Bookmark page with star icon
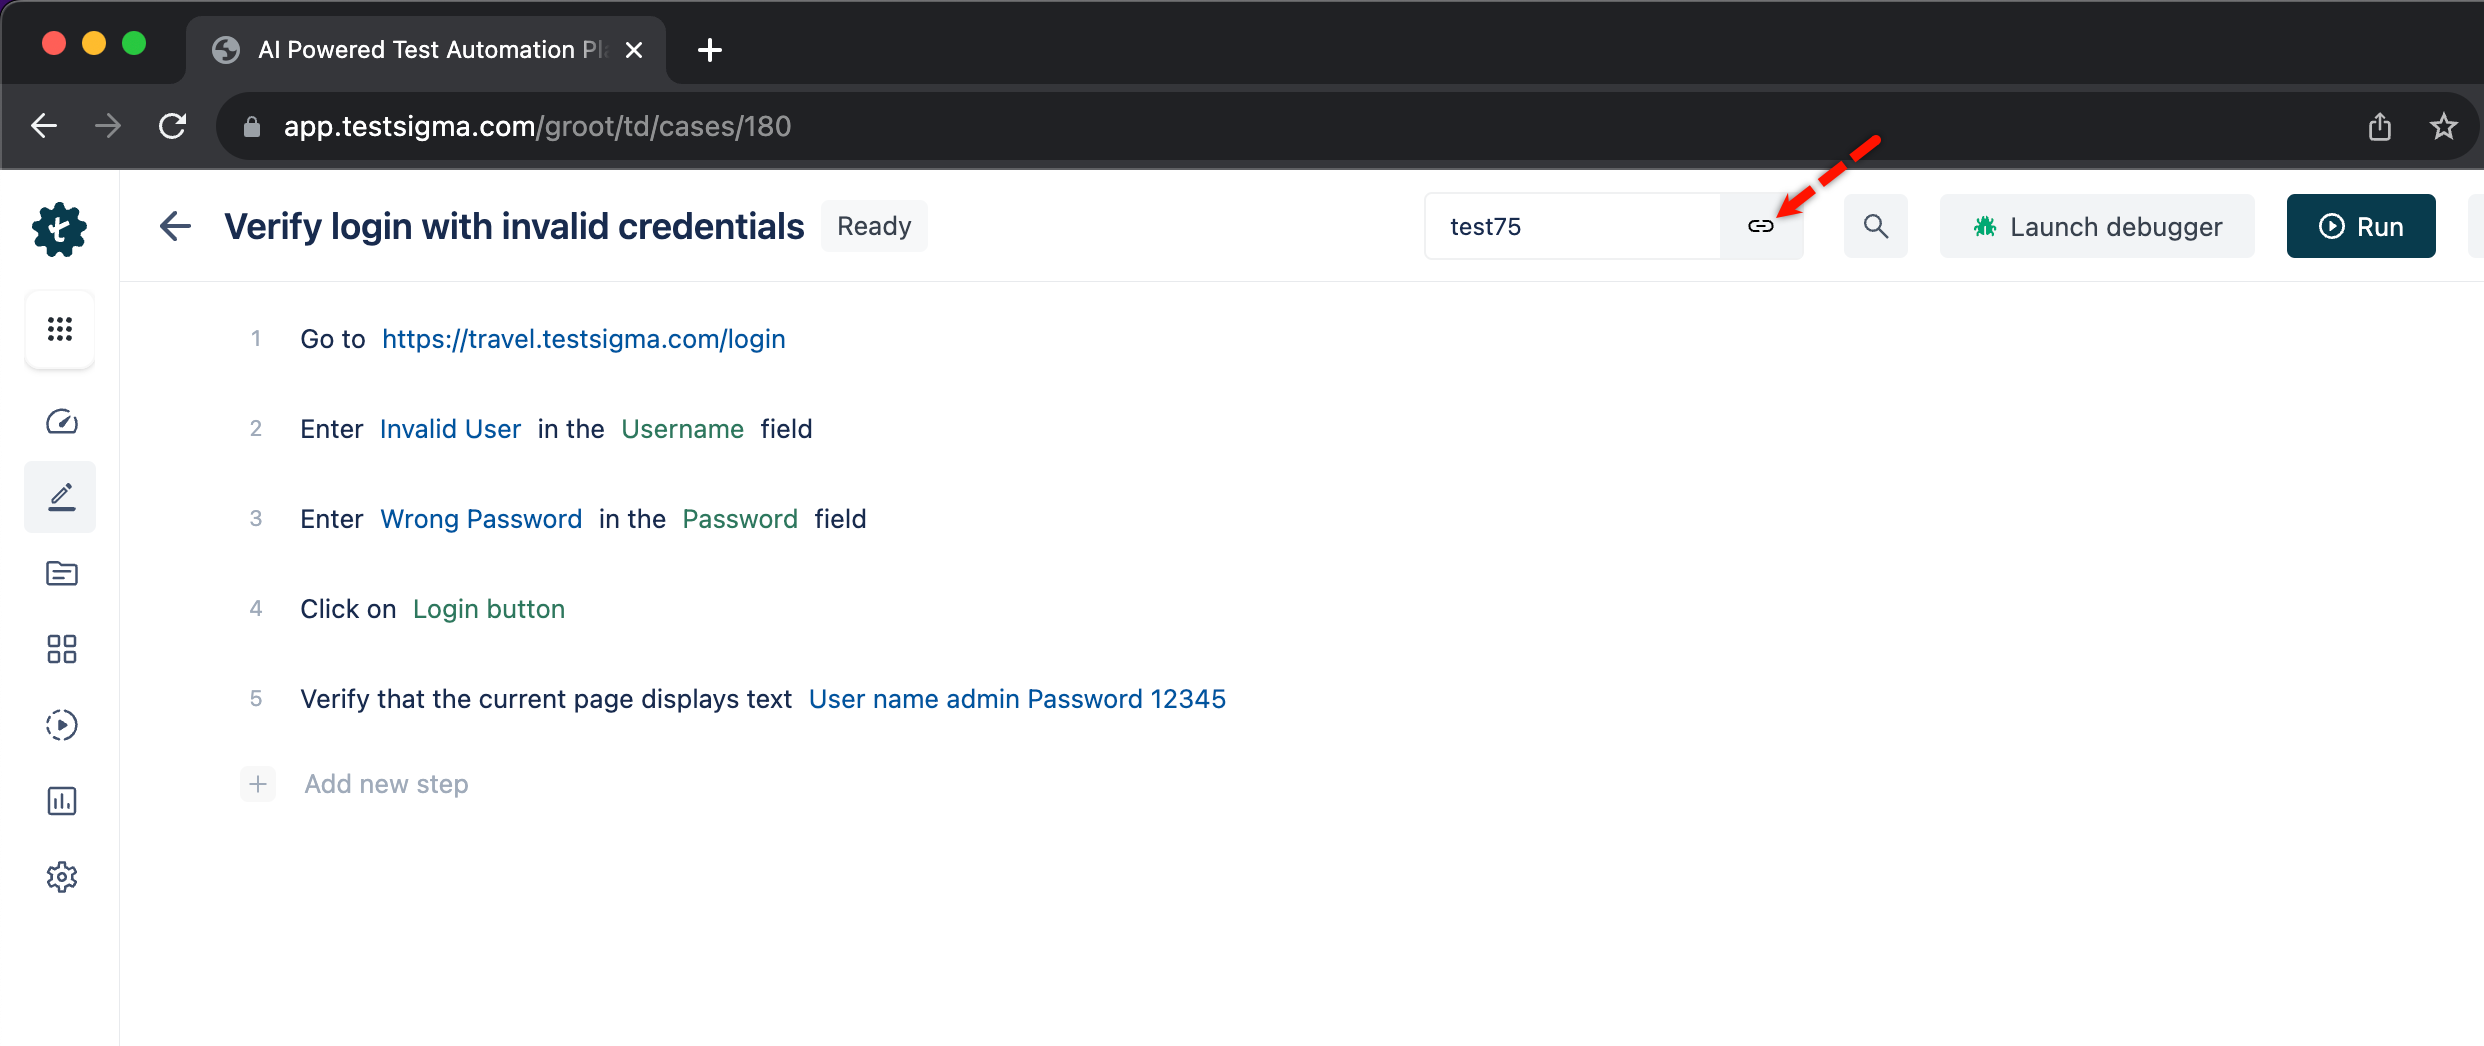 point(2444,126)
